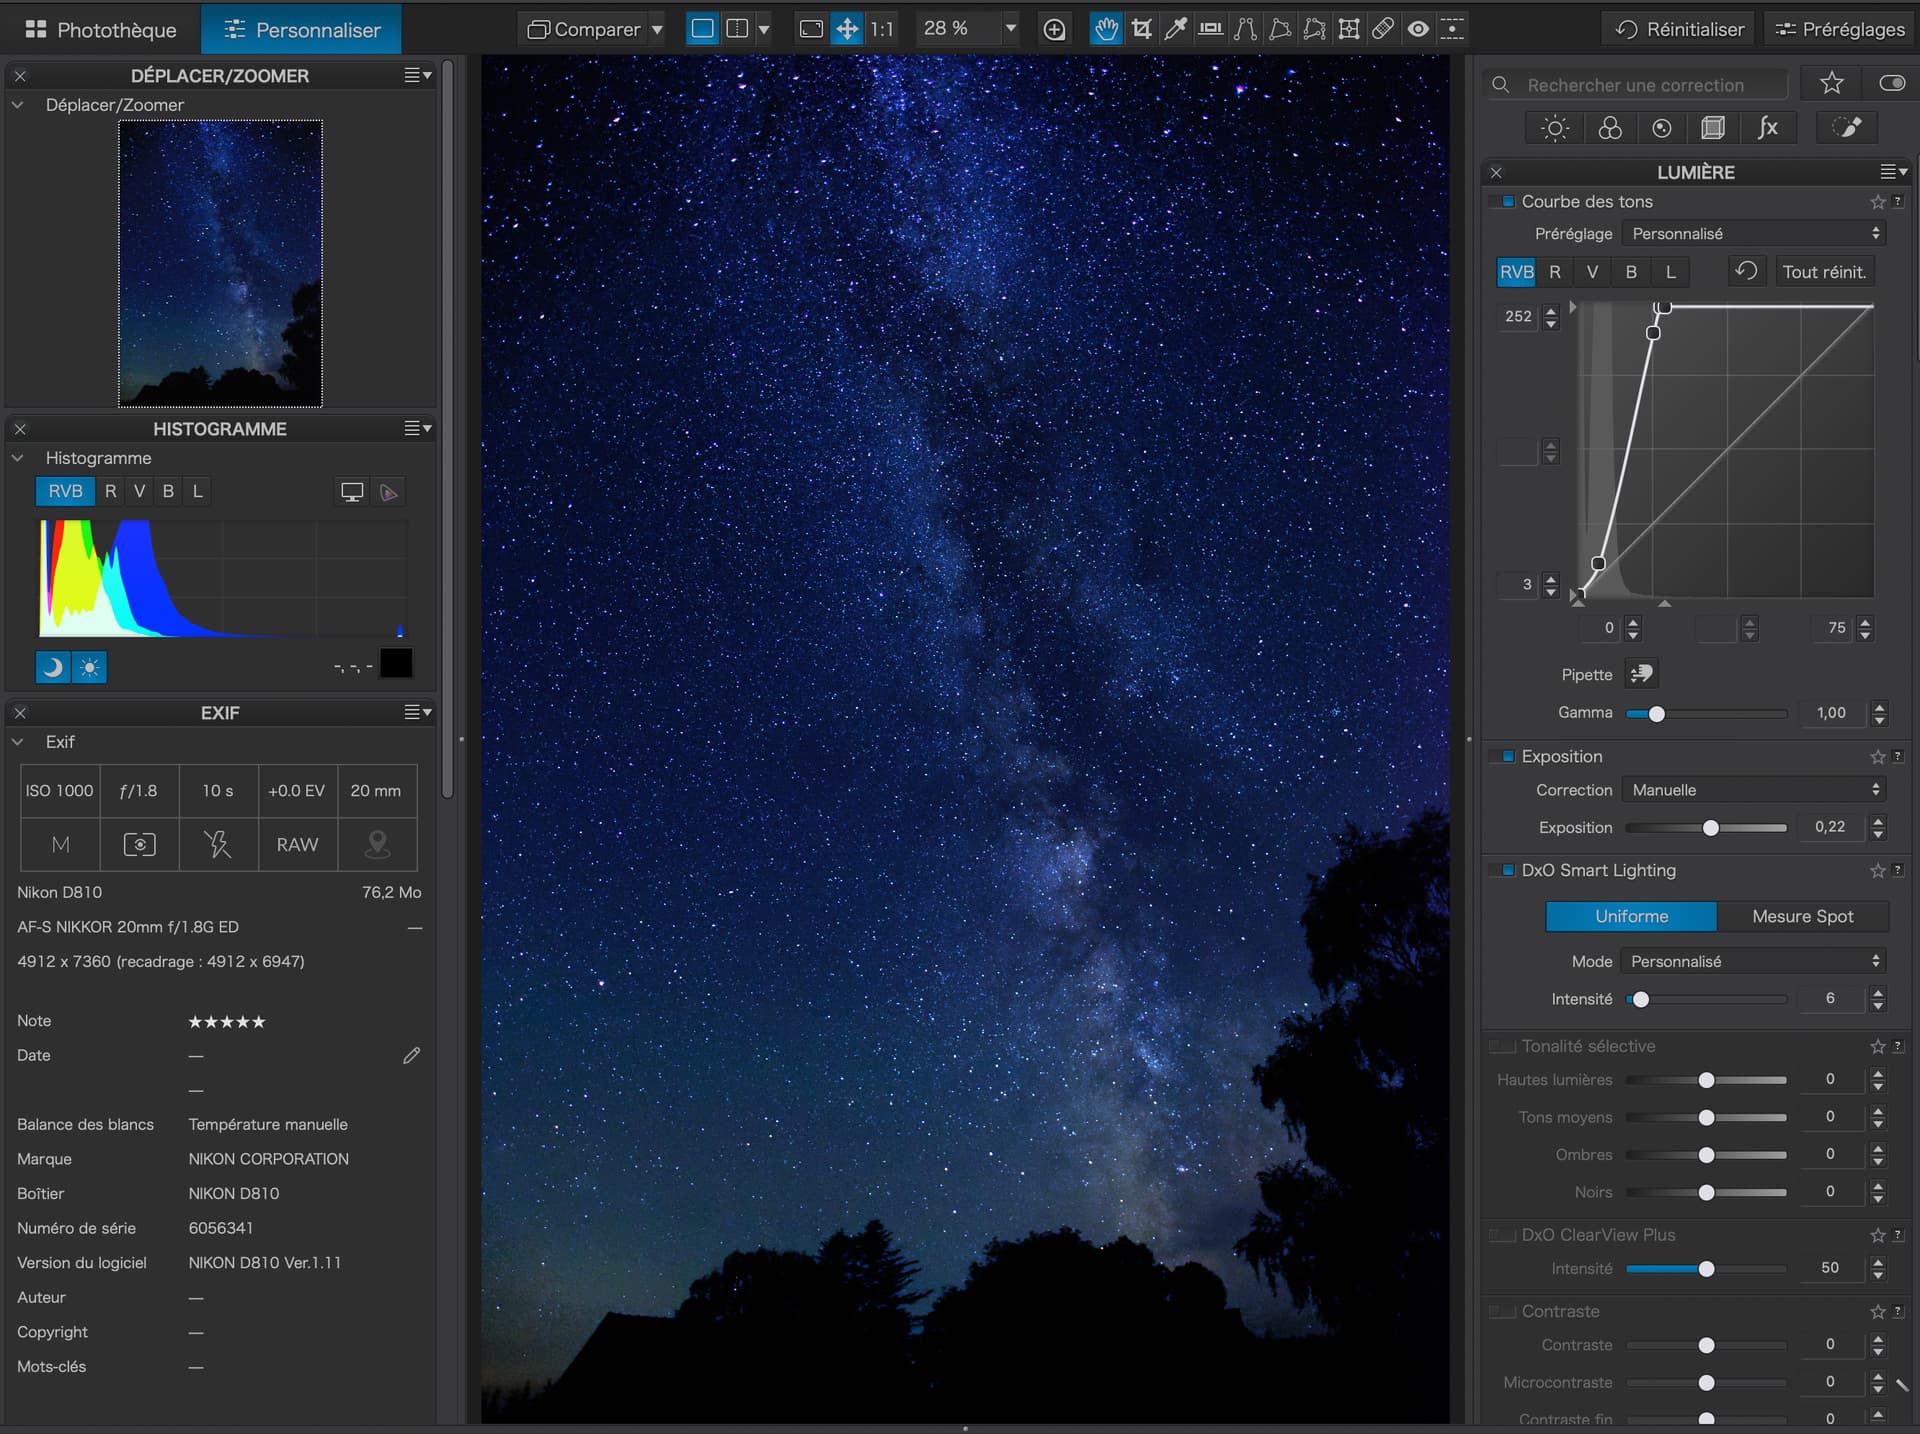Enable the DxO ClearView Plus checkbox
This screenshot has height=1434, width=1920.
(1502, 1235)
